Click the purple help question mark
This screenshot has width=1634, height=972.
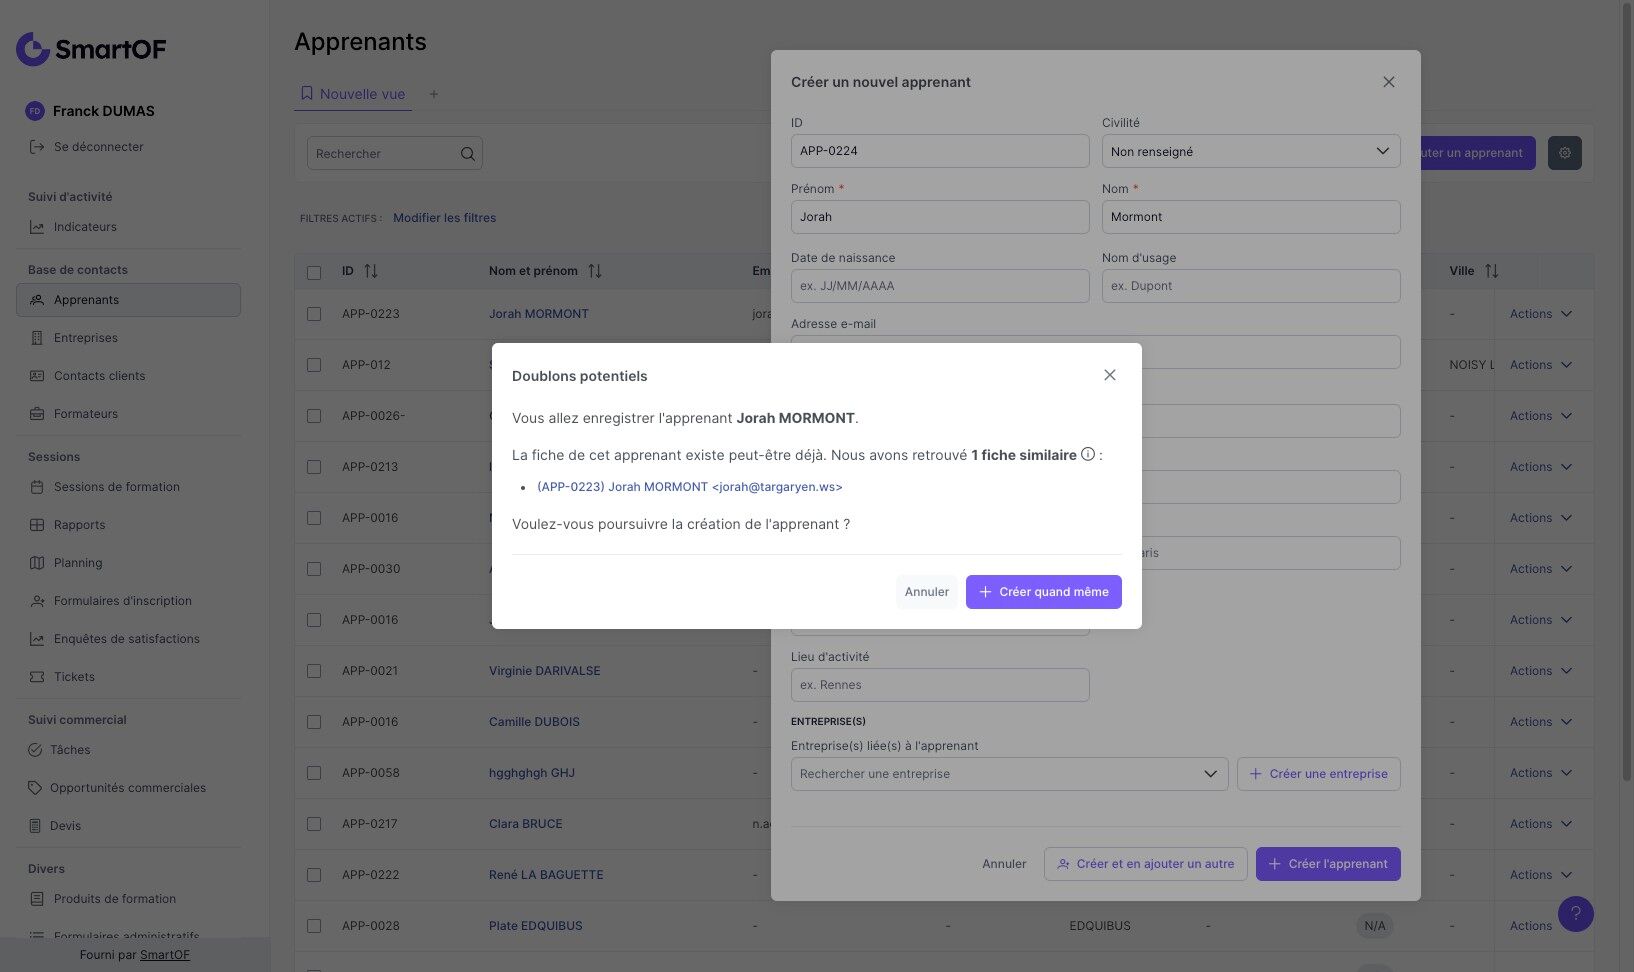click(x=1575, y=913)
